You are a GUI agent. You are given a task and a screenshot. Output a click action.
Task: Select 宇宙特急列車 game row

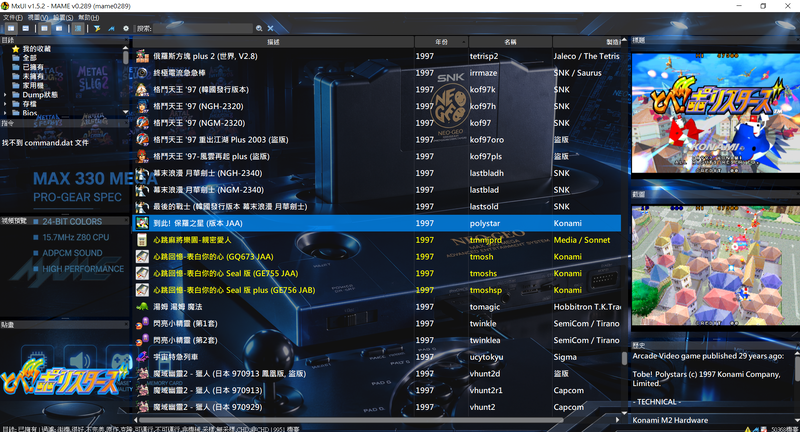coord(377,357)
